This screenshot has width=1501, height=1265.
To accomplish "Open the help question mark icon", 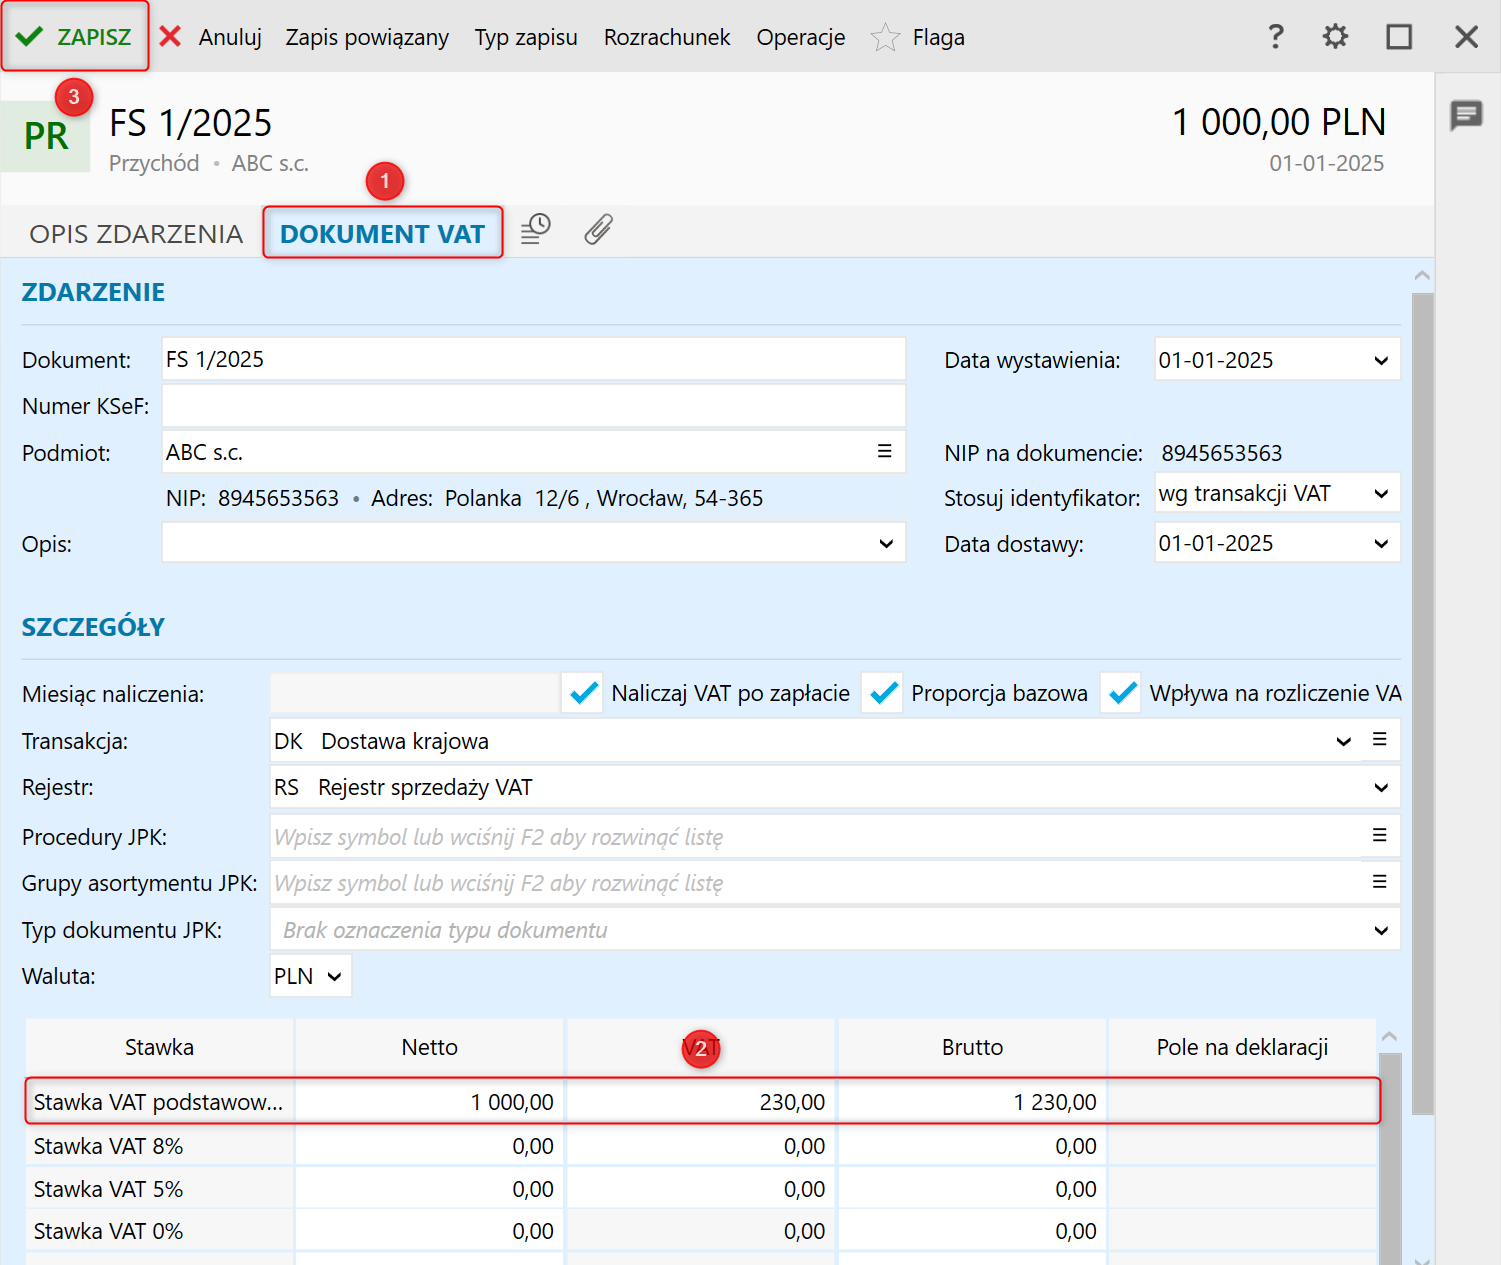I will (1275, 37).
